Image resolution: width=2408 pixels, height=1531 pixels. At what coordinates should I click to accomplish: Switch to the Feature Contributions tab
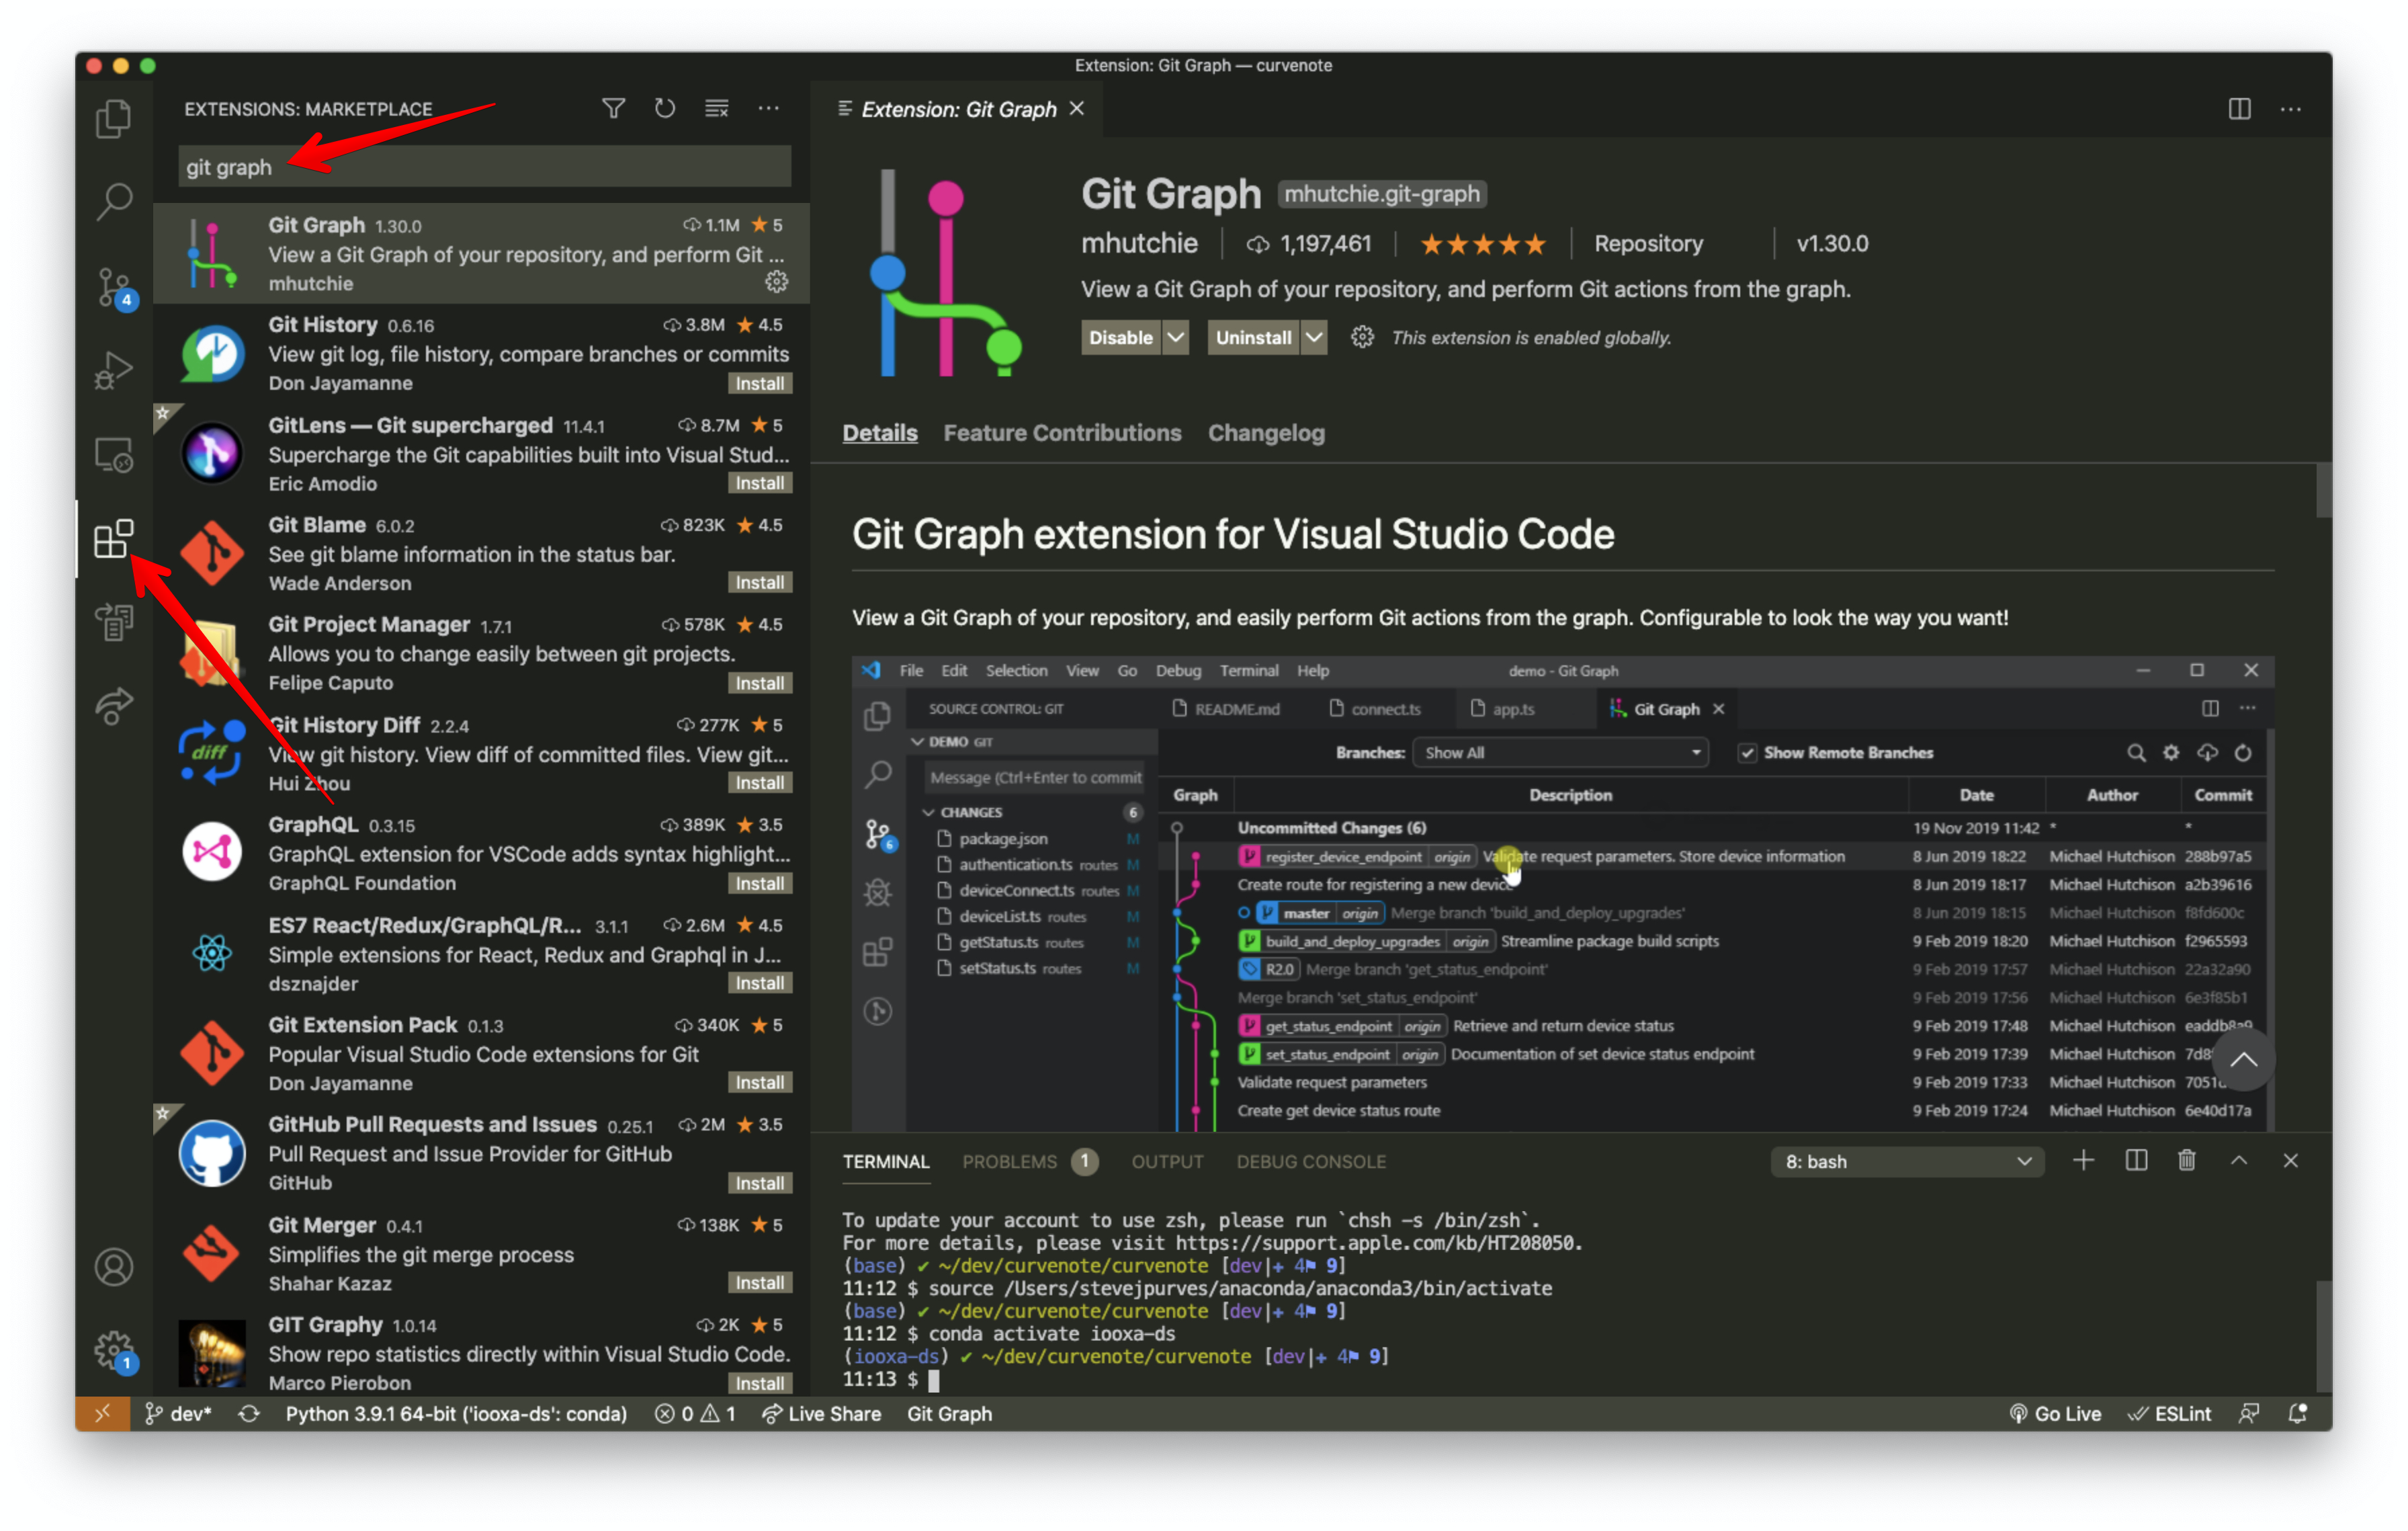pos(1062,433)
